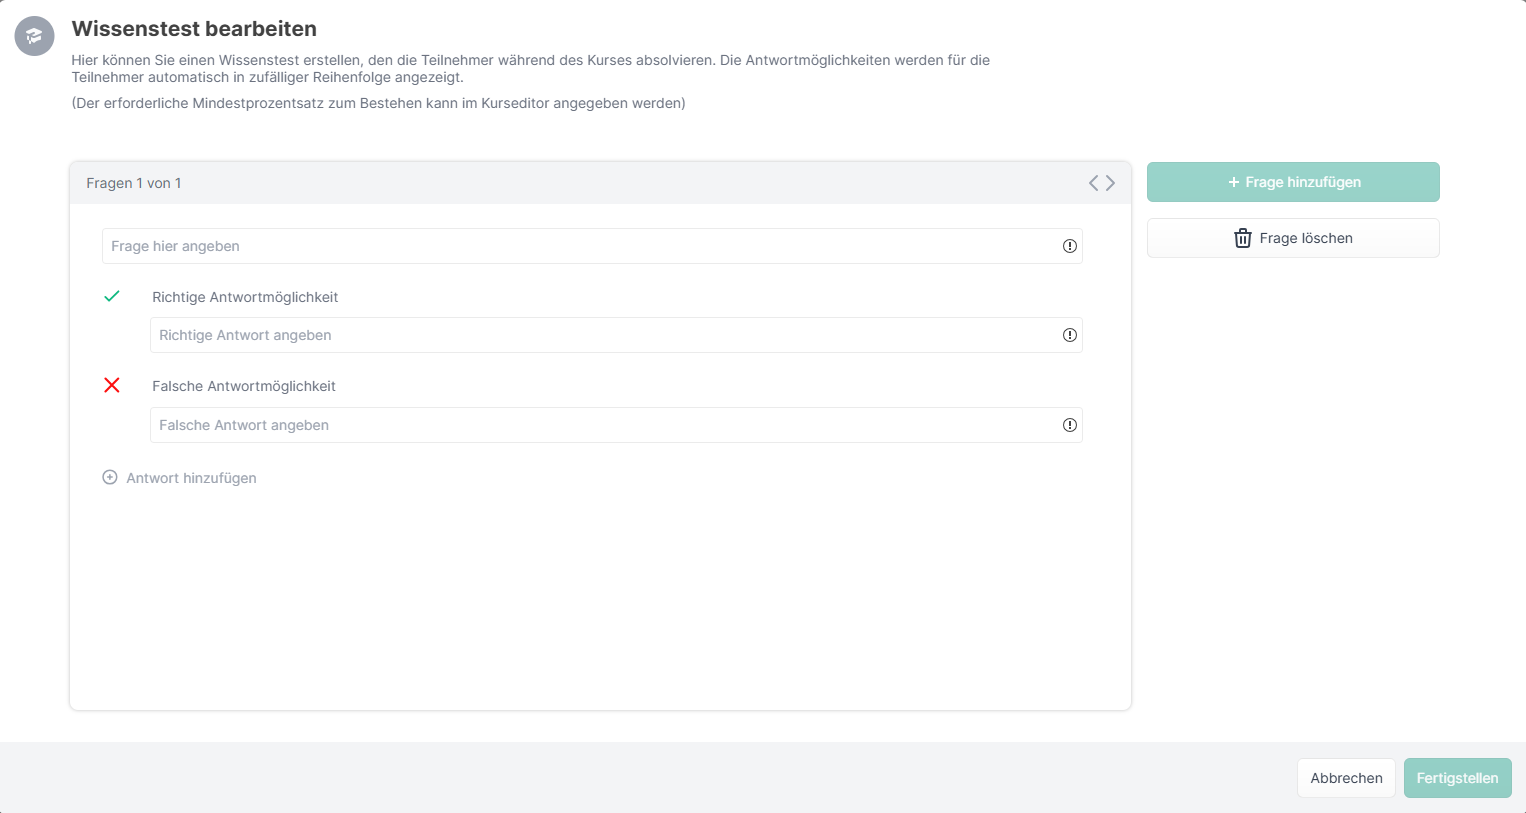This screenshot has width=1526, height=813.
Task: Click the graduation cap icon beside the title
Action: (34, 36)
